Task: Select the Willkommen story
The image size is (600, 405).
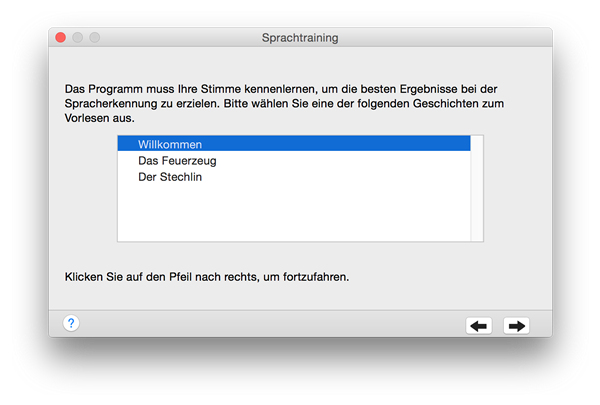Action: tap(294, 144)
